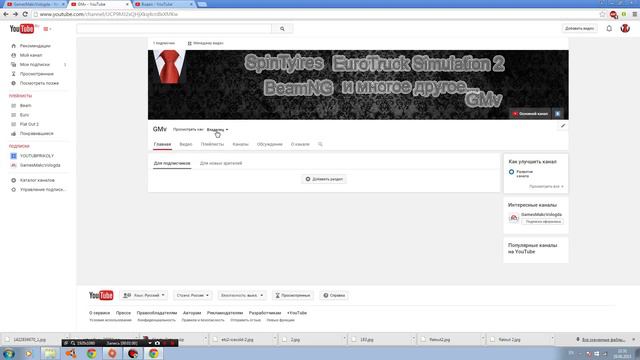Switch to the first GamesMaks Vologda browser tab

click(34, 4)
